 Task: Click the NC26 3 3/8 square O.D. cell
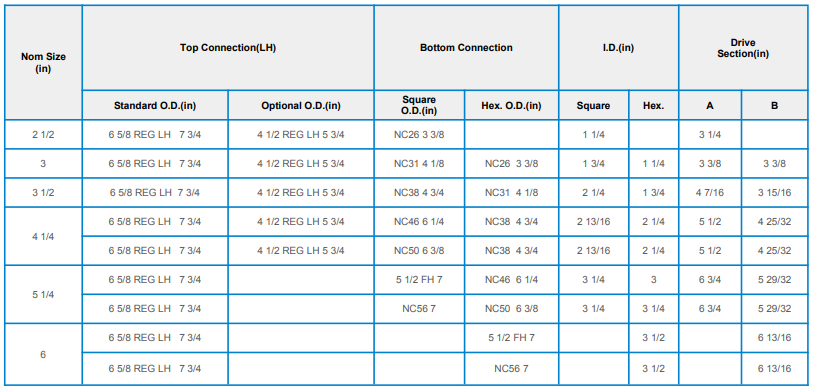click(x=419, y=134)
